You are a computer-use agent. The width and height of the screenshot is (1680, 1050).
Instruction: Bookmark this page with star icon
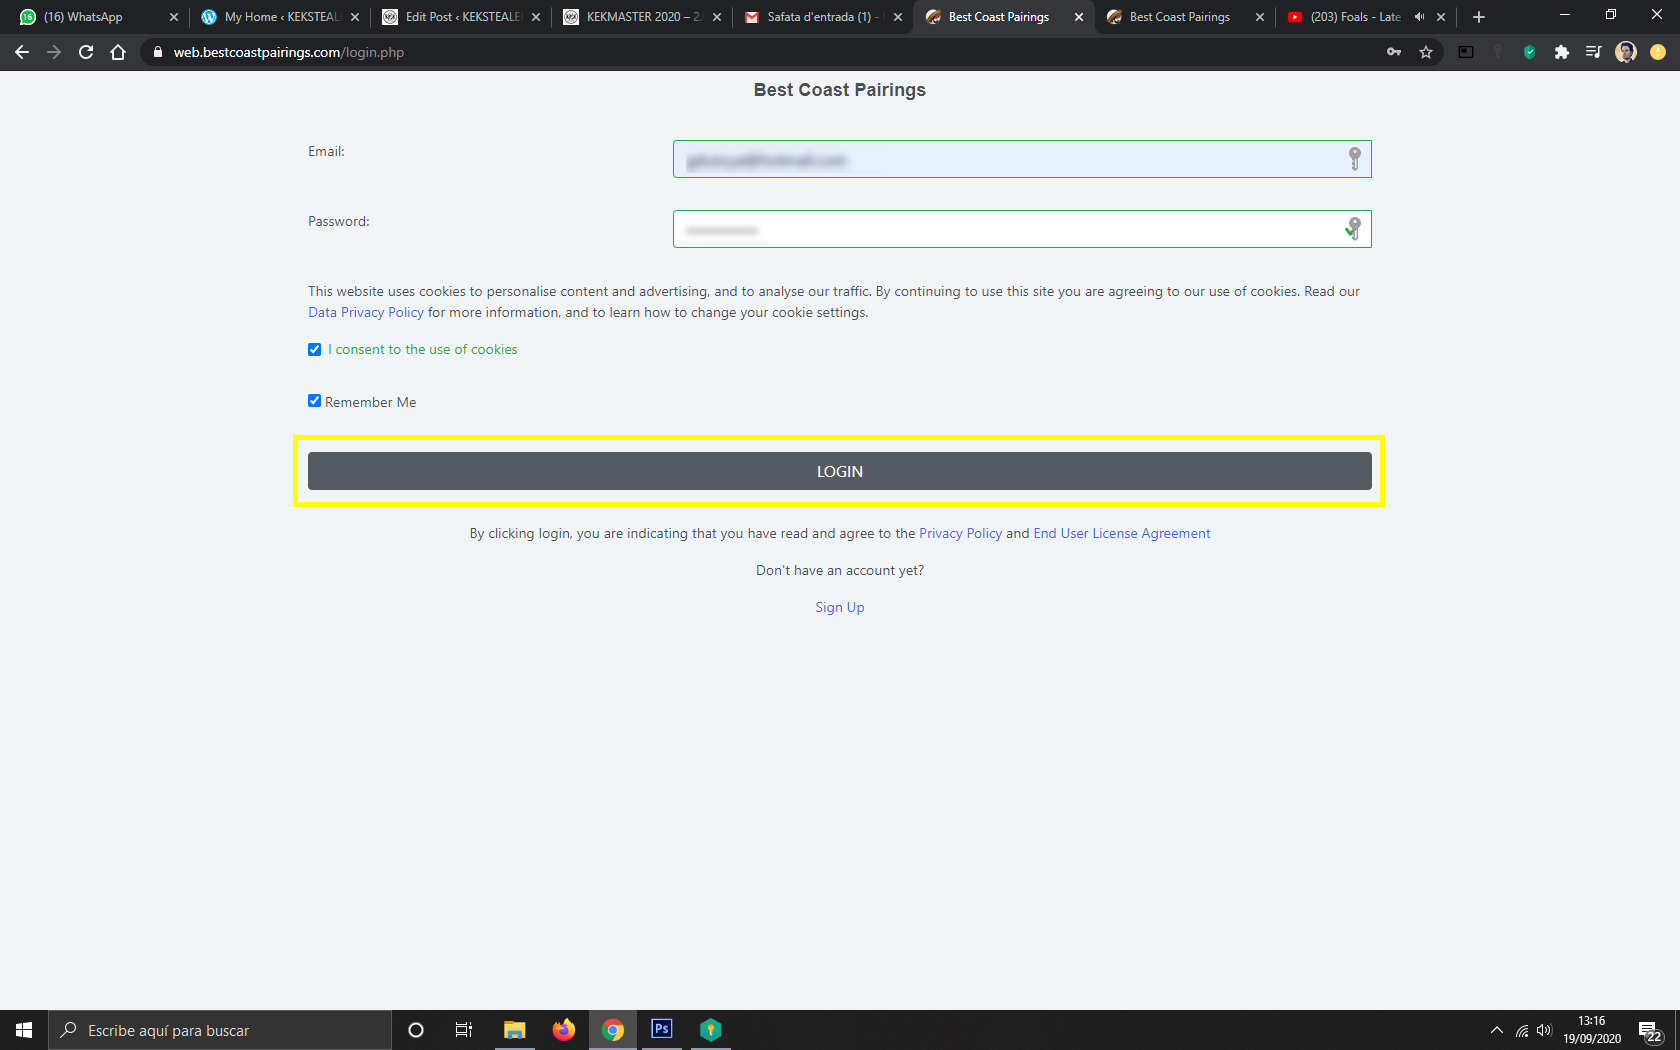(1426, 52)
